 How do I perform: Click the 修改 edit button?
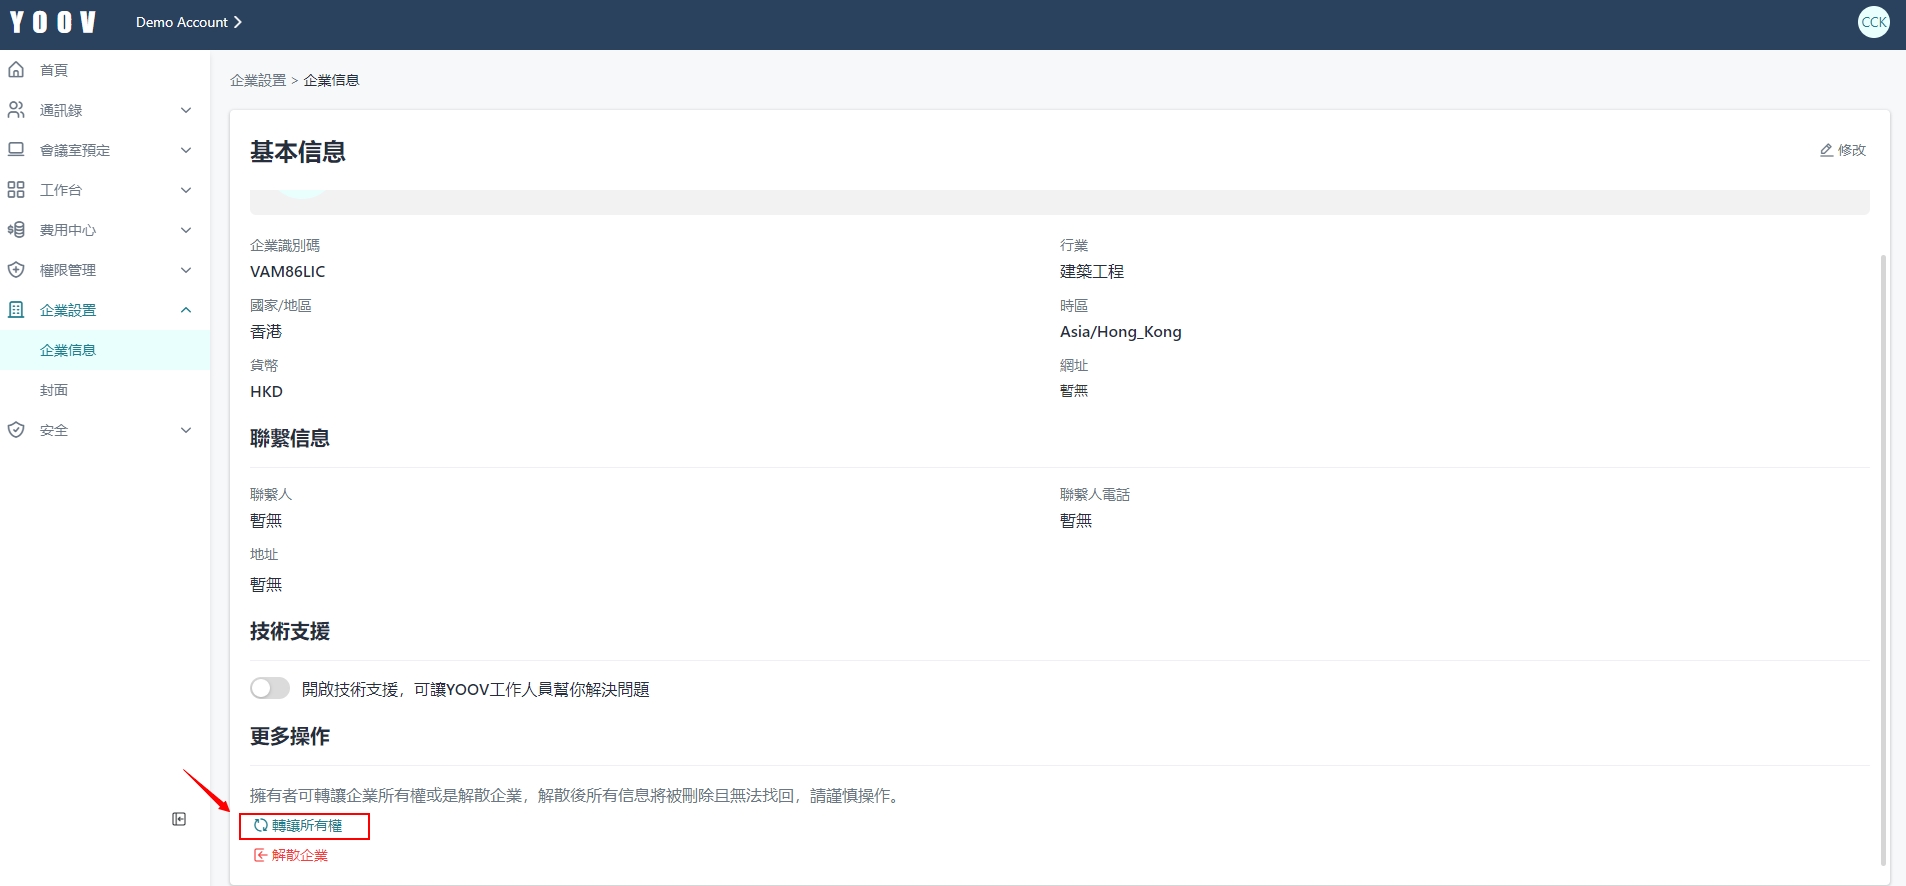pyautogui.click(x=1843, y=150)
